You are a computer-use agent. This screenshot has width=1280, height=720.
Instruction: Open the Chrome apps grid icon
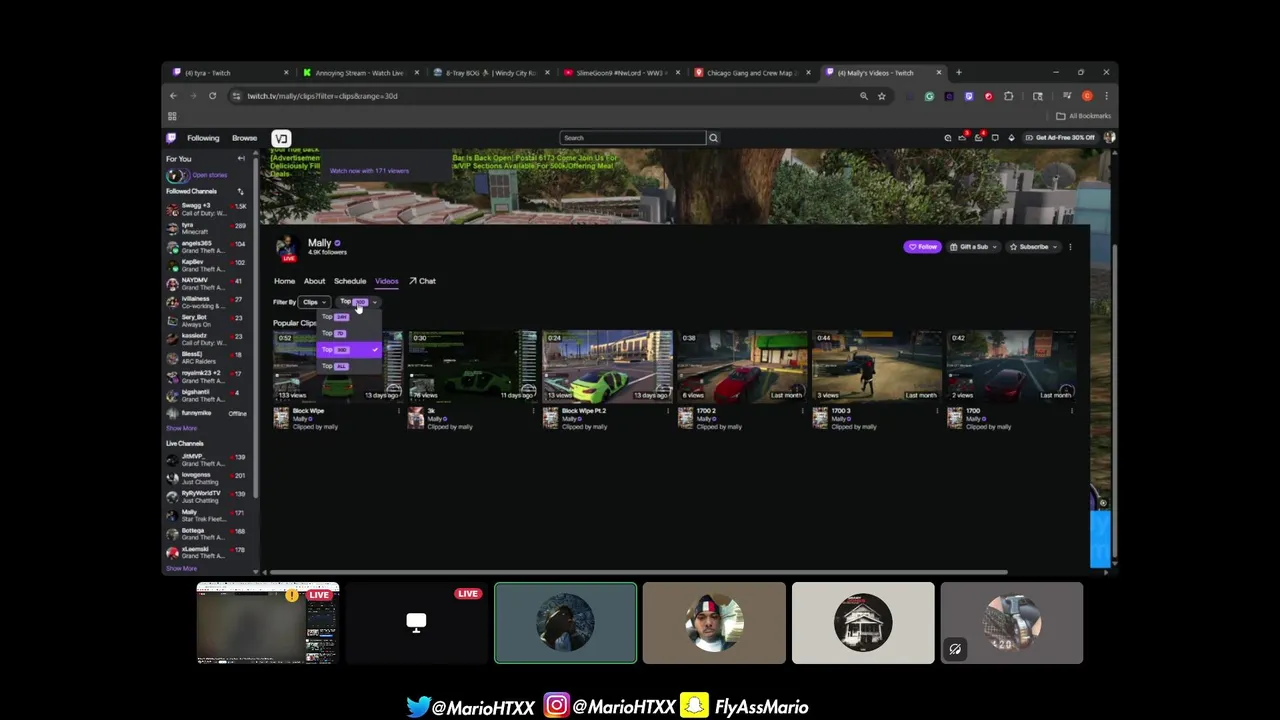(172, 116)
